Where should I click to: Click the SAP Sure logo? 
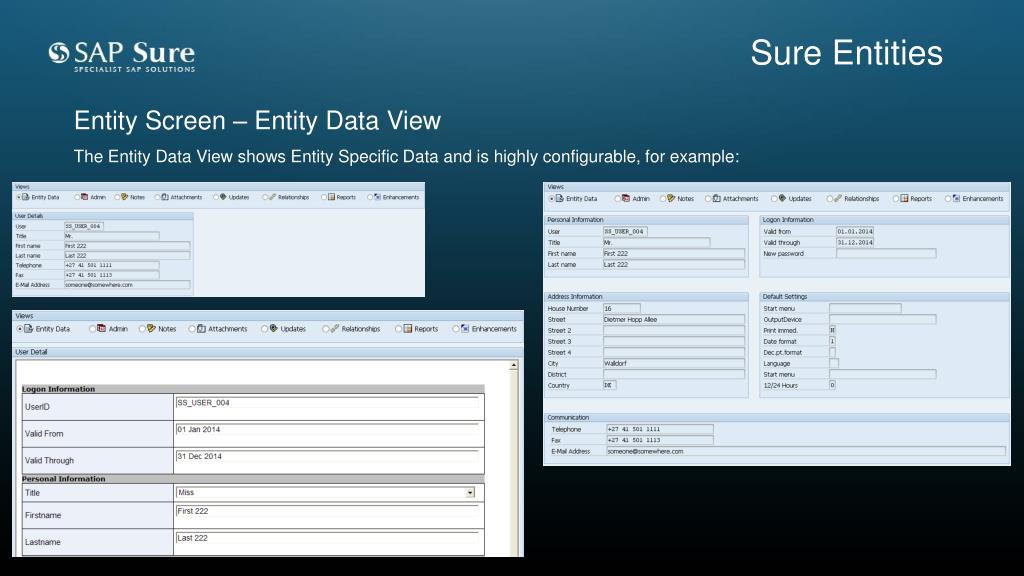121,56
